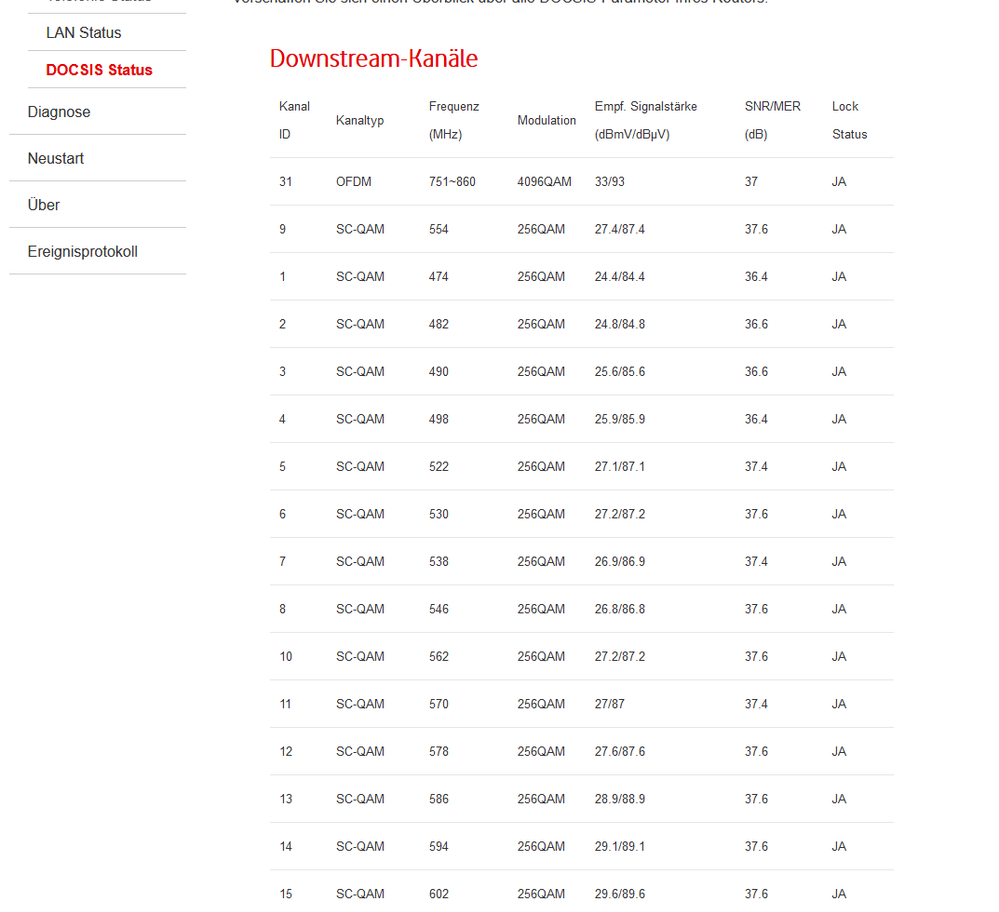Open the LAN Status page
Viewport: 999px width, 912px height.
83,33
